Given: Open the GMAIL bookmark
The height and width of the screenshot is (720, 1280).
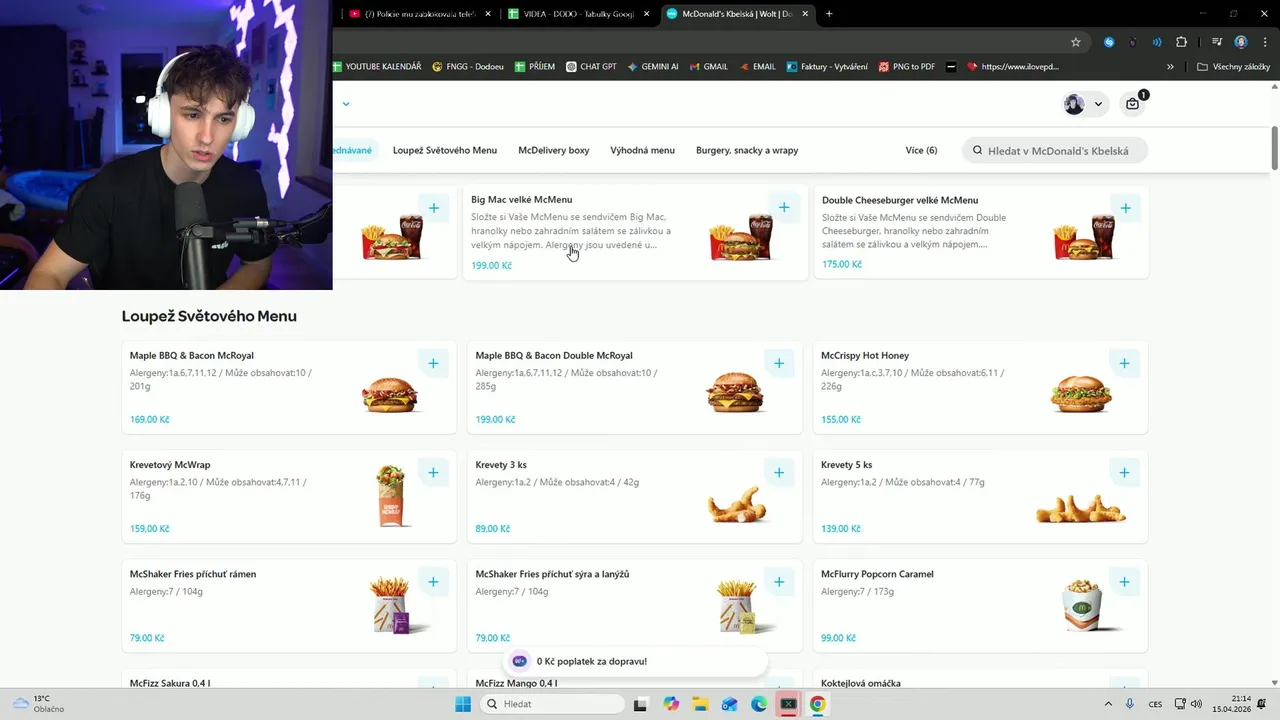Looking at the screenshot, I should tap(708, 67).
